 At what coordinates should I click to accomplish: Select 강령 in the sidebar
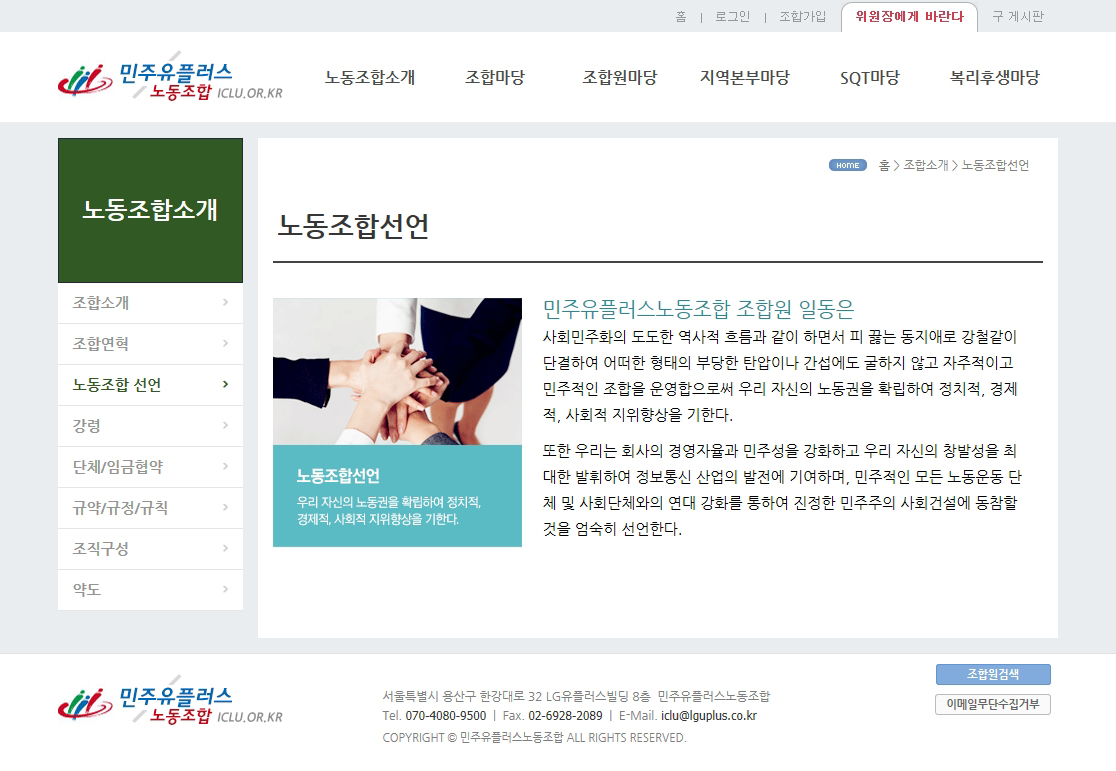tap(150, 426)
